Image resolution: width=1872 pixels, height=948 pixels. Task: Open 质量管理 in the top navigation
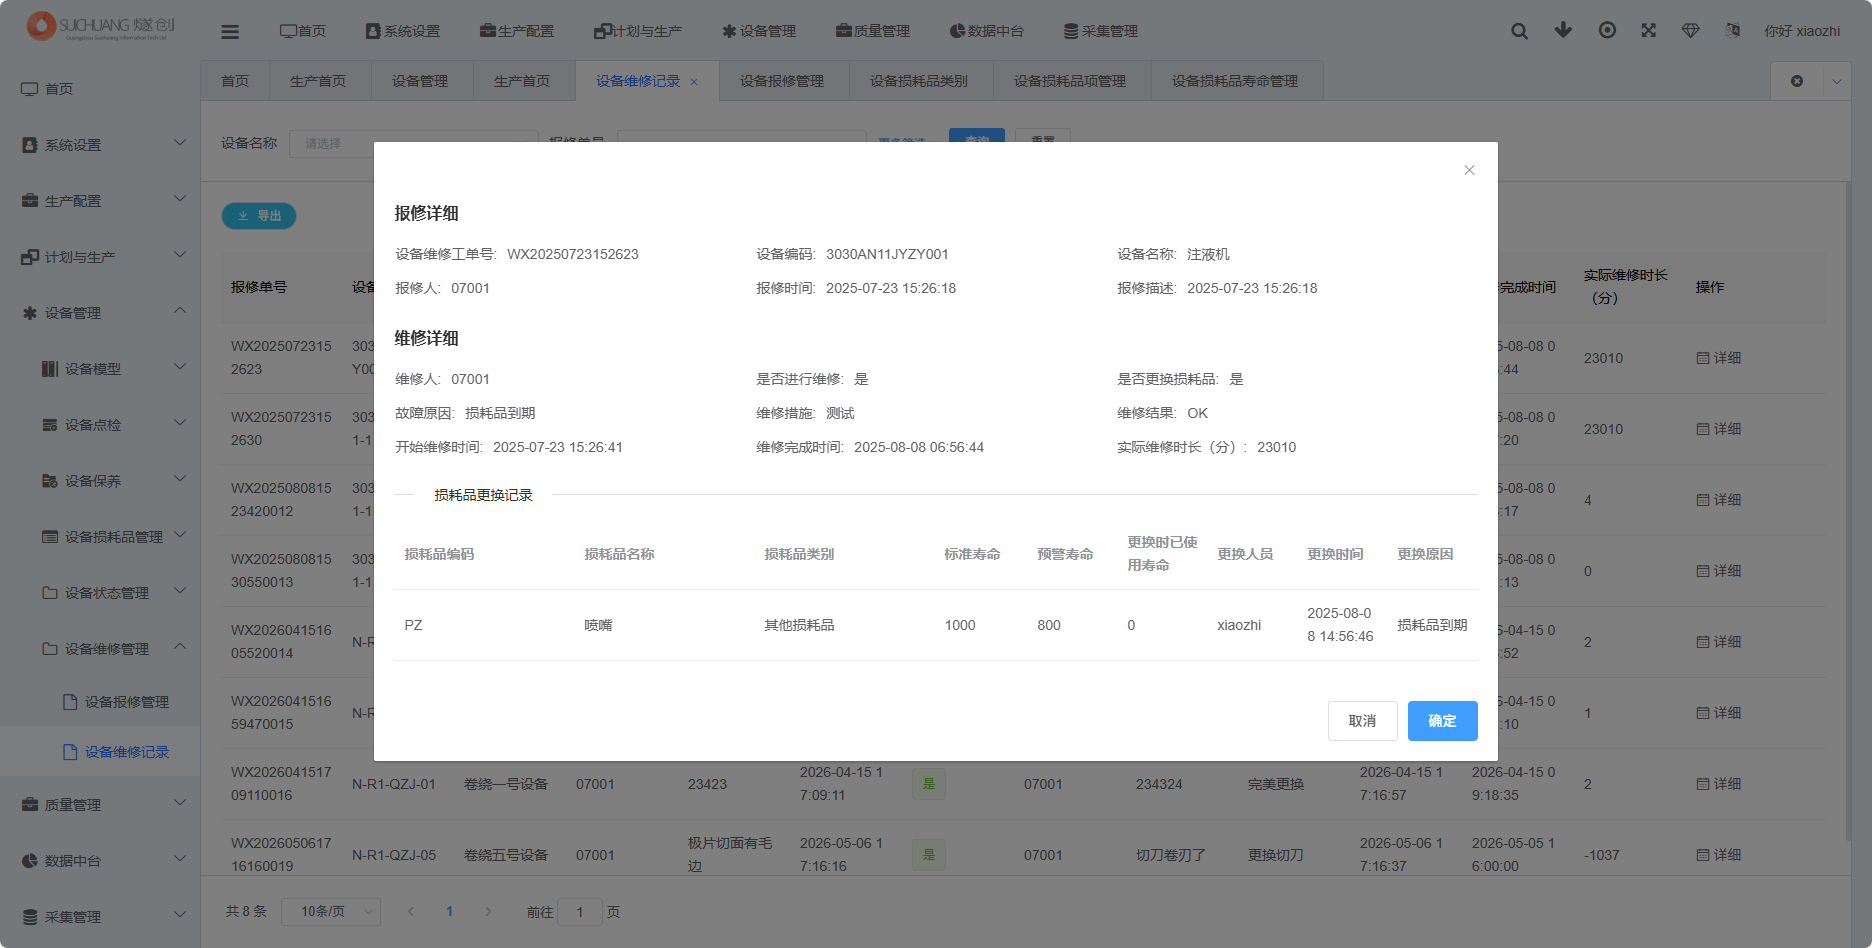(873, 31)
